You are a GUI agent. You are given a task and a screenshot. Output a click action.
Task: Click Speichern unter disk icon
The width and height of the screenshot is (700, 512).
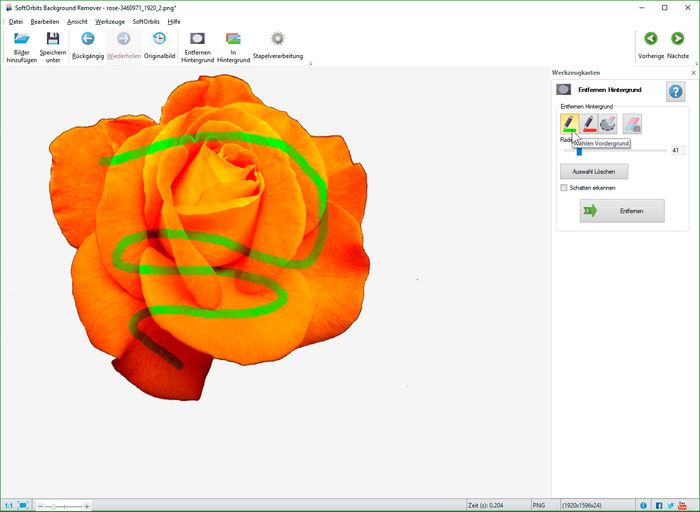point(53,39)
